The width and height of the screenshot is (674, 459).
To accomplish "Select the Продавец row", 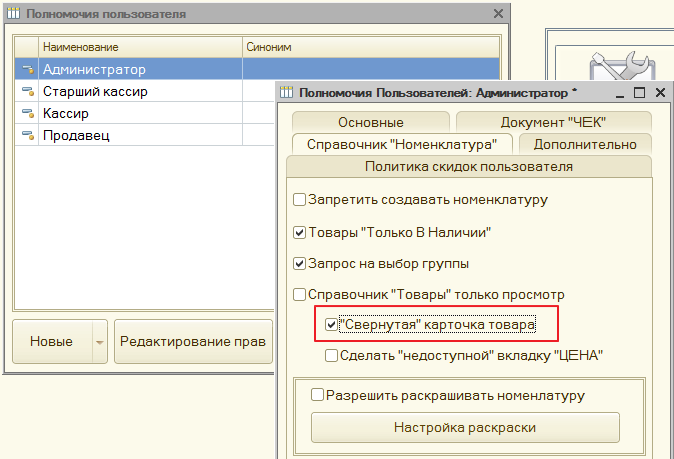I will (x=144, y=135).
